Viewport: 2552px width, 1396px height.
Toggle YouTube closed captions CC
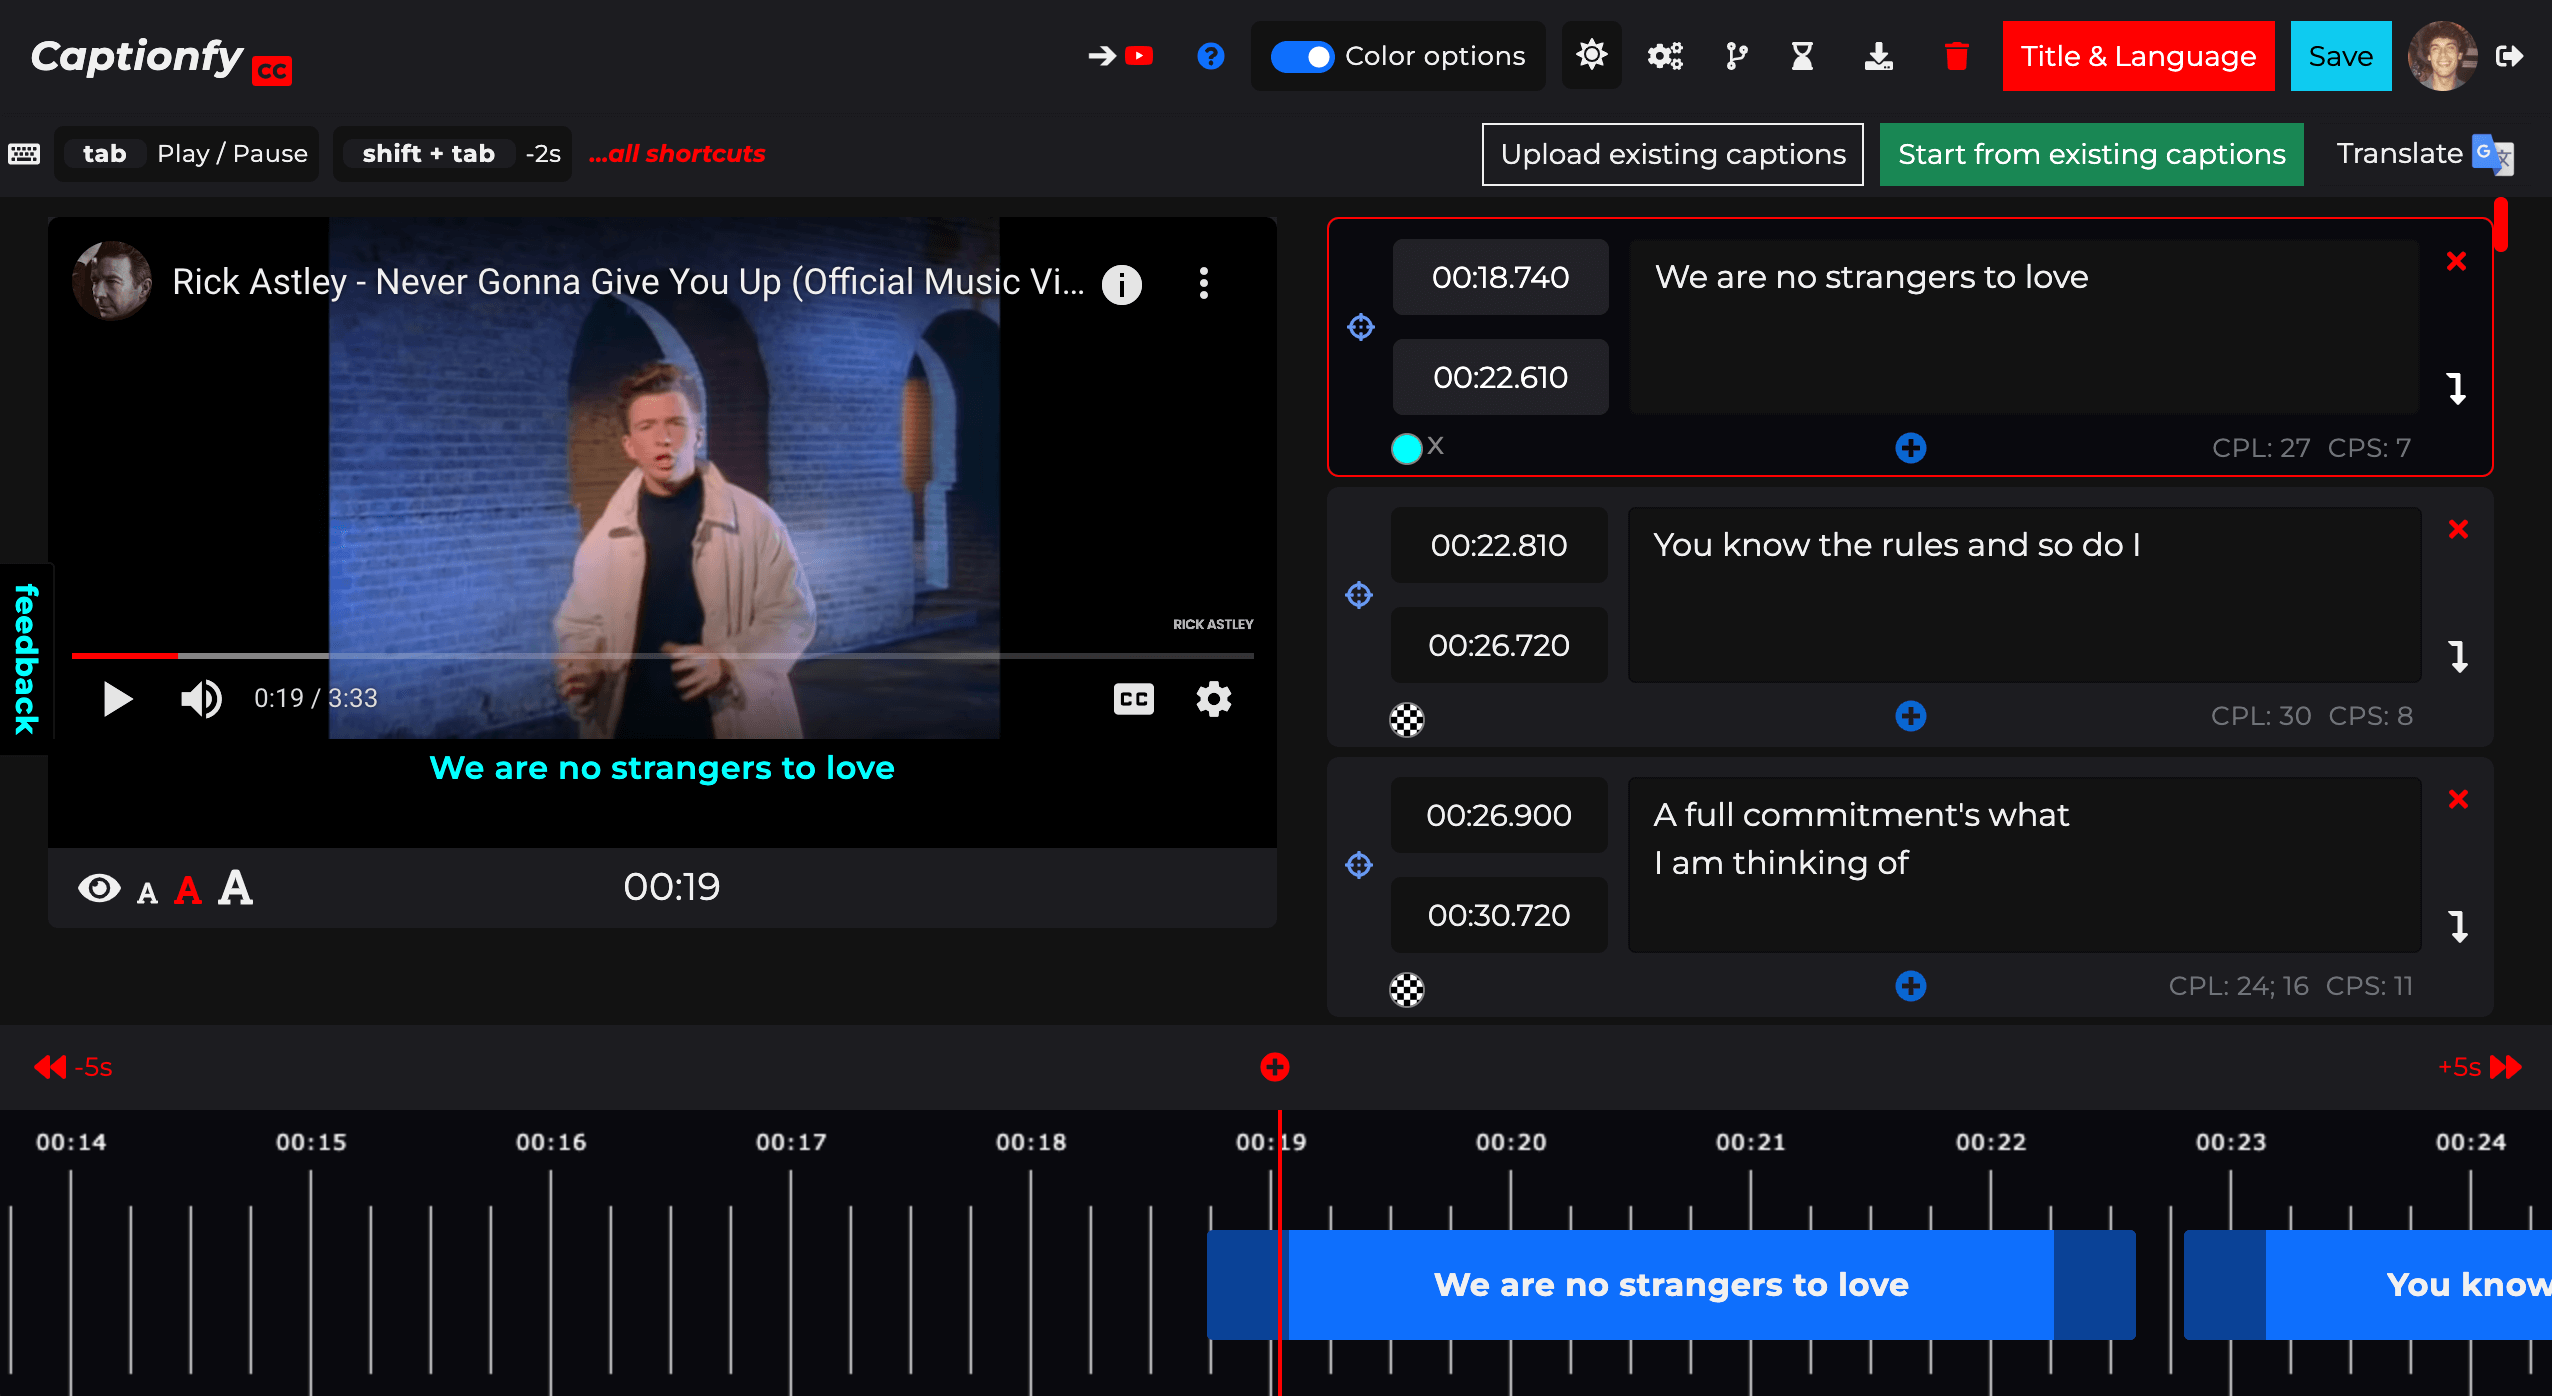(1133, 698)
